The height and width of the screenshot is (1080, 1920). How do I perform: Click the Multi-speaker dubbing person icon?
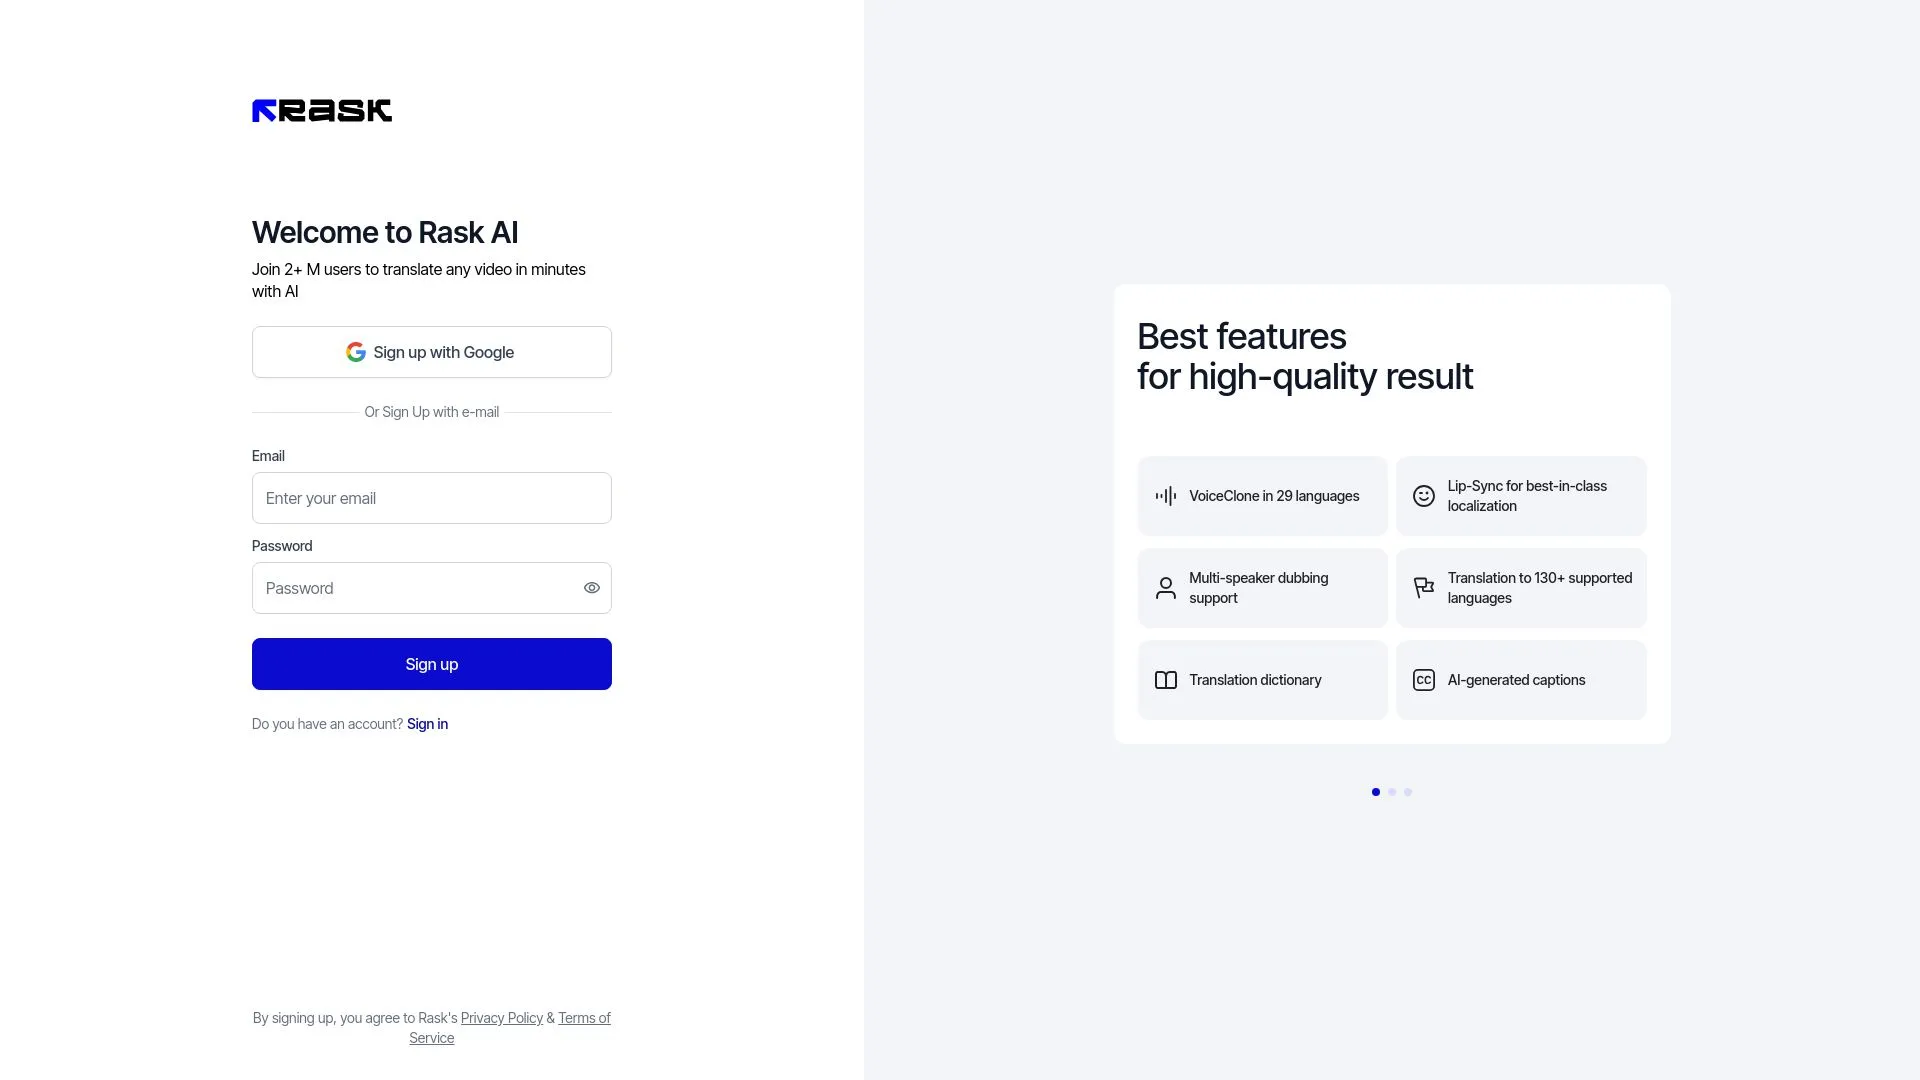(x=1165, y=588)
